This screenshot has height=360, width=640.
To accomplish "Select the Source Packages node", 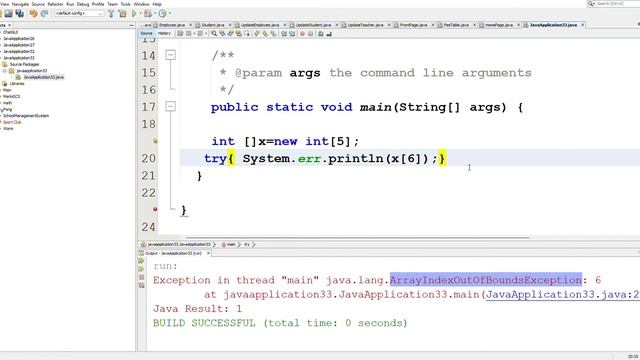I will point(24,64).
